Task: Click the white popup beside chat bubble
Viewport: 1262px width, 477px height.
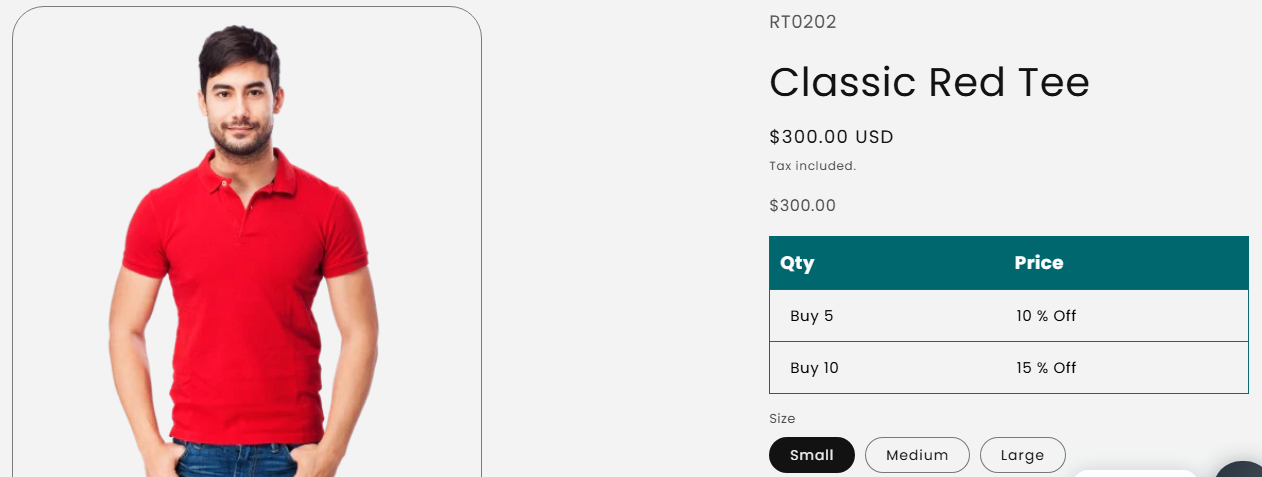Action: (1135, 473)
